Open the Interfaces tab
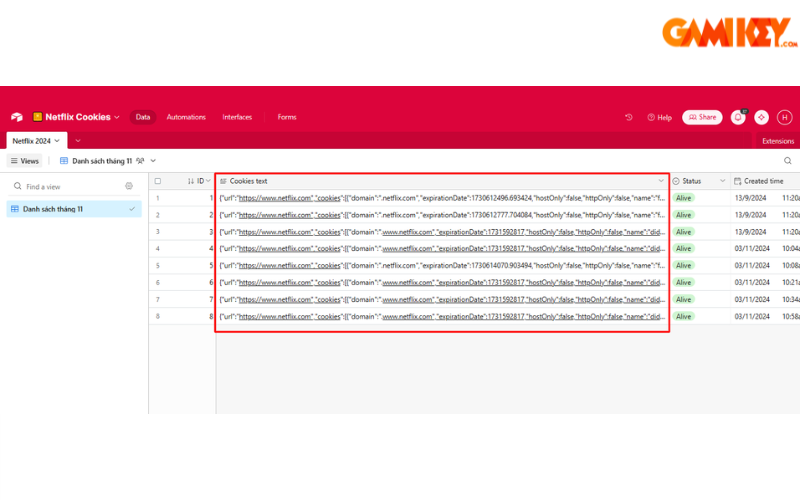The image size is (800, 500). [237, 117]
